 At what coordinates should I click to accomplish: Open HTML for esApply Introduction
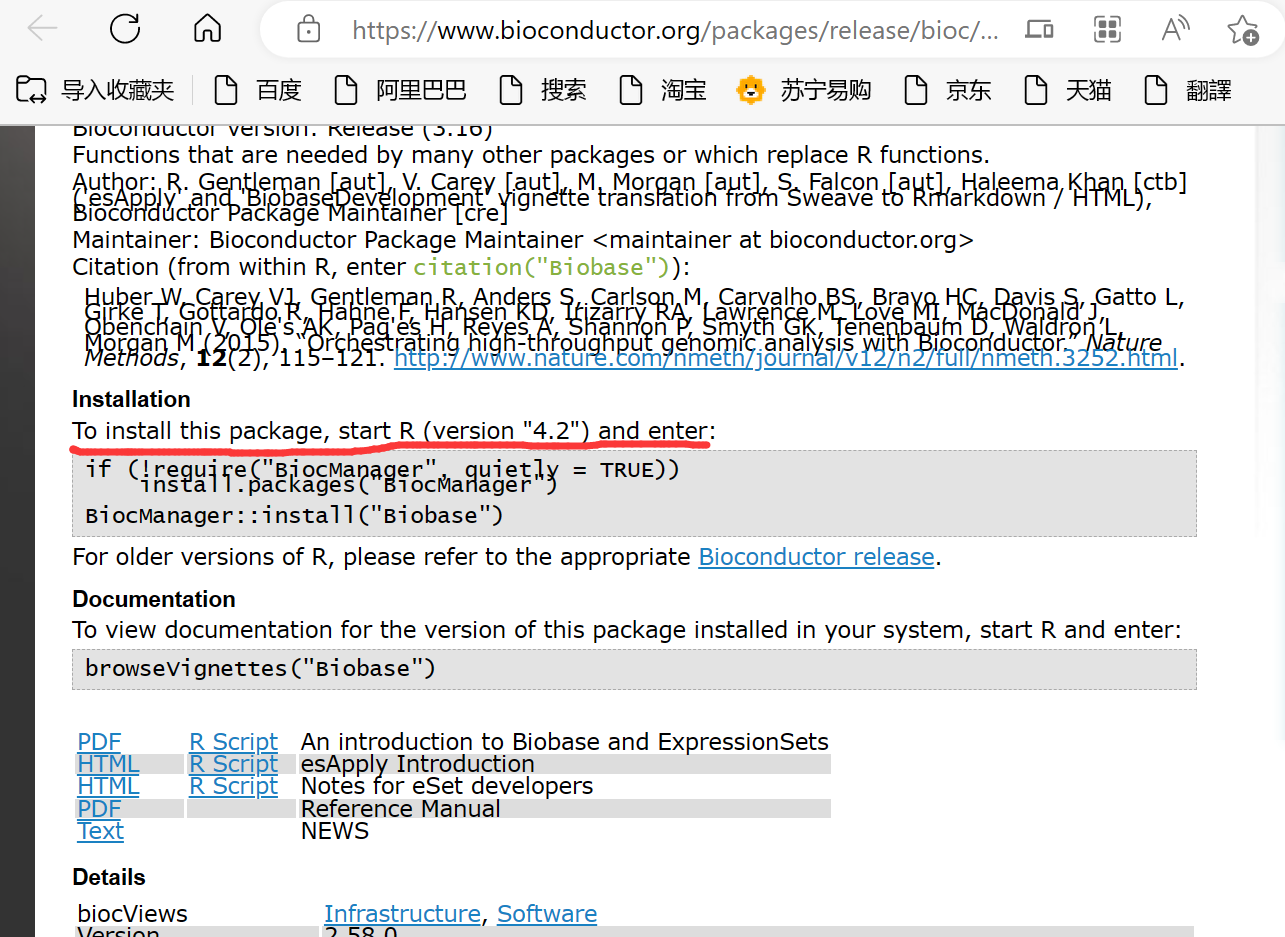[108, 764]
